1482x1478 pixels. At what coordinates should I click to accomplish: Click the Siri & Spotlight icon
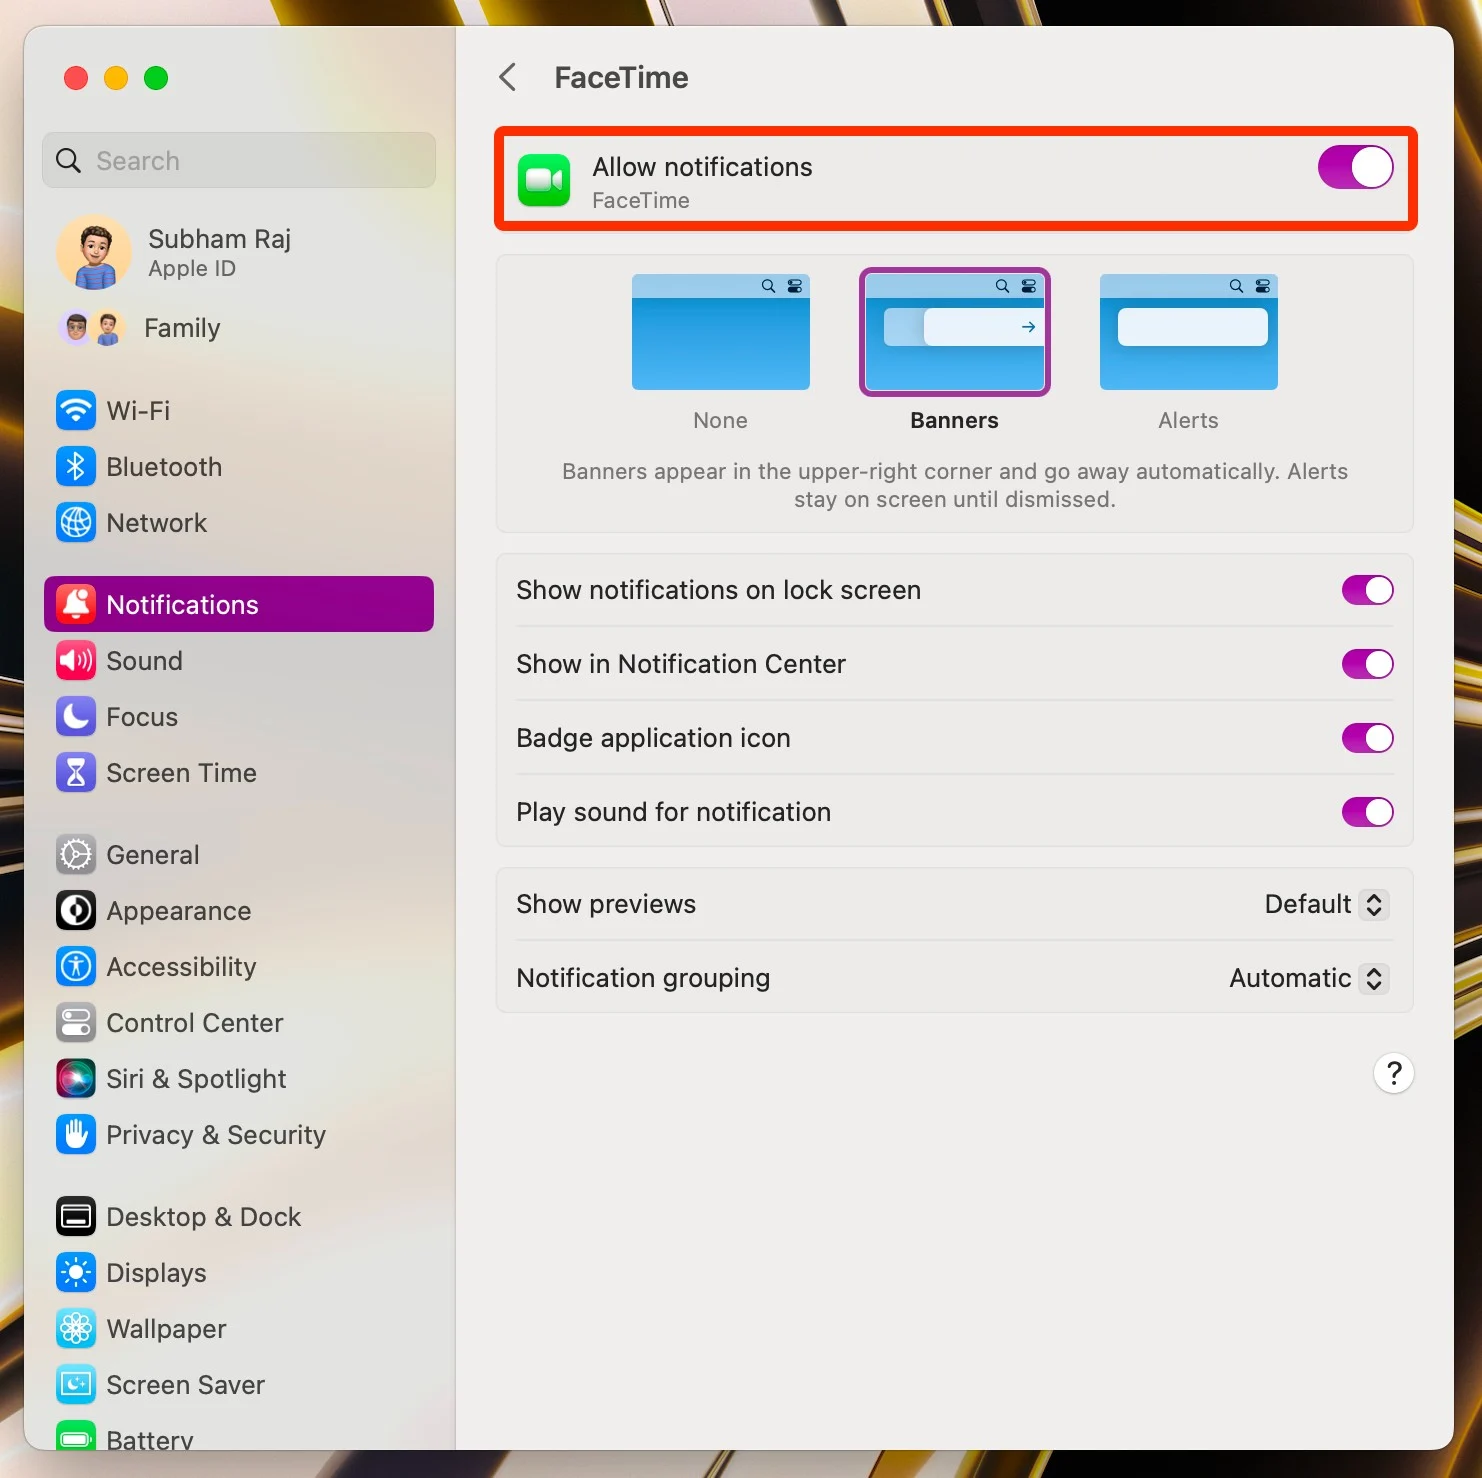point(76,1079)
